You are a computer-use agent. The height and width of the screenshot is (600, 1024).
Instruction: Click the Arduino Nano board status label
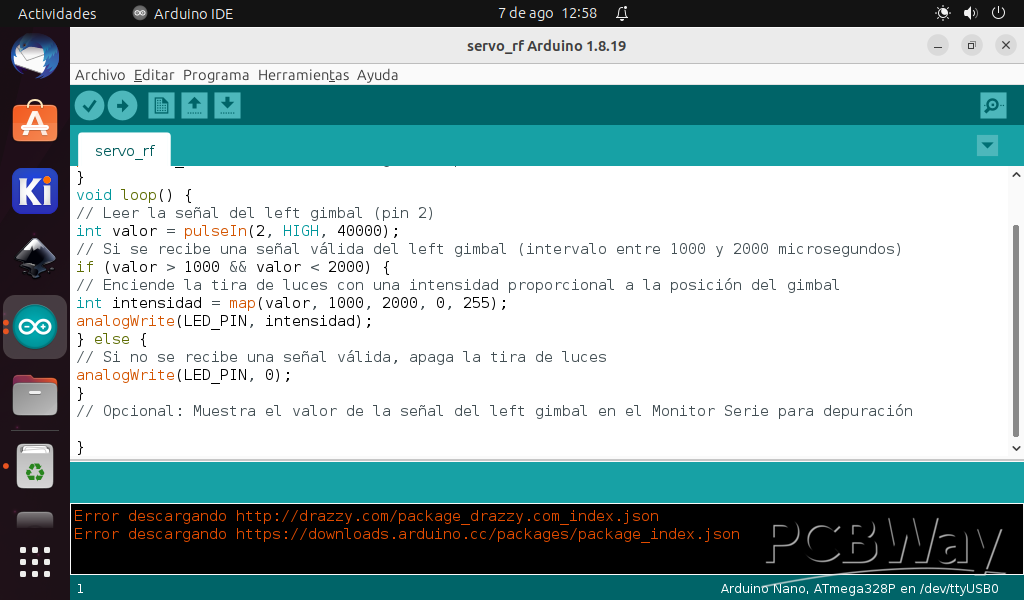tap(859, 588)
